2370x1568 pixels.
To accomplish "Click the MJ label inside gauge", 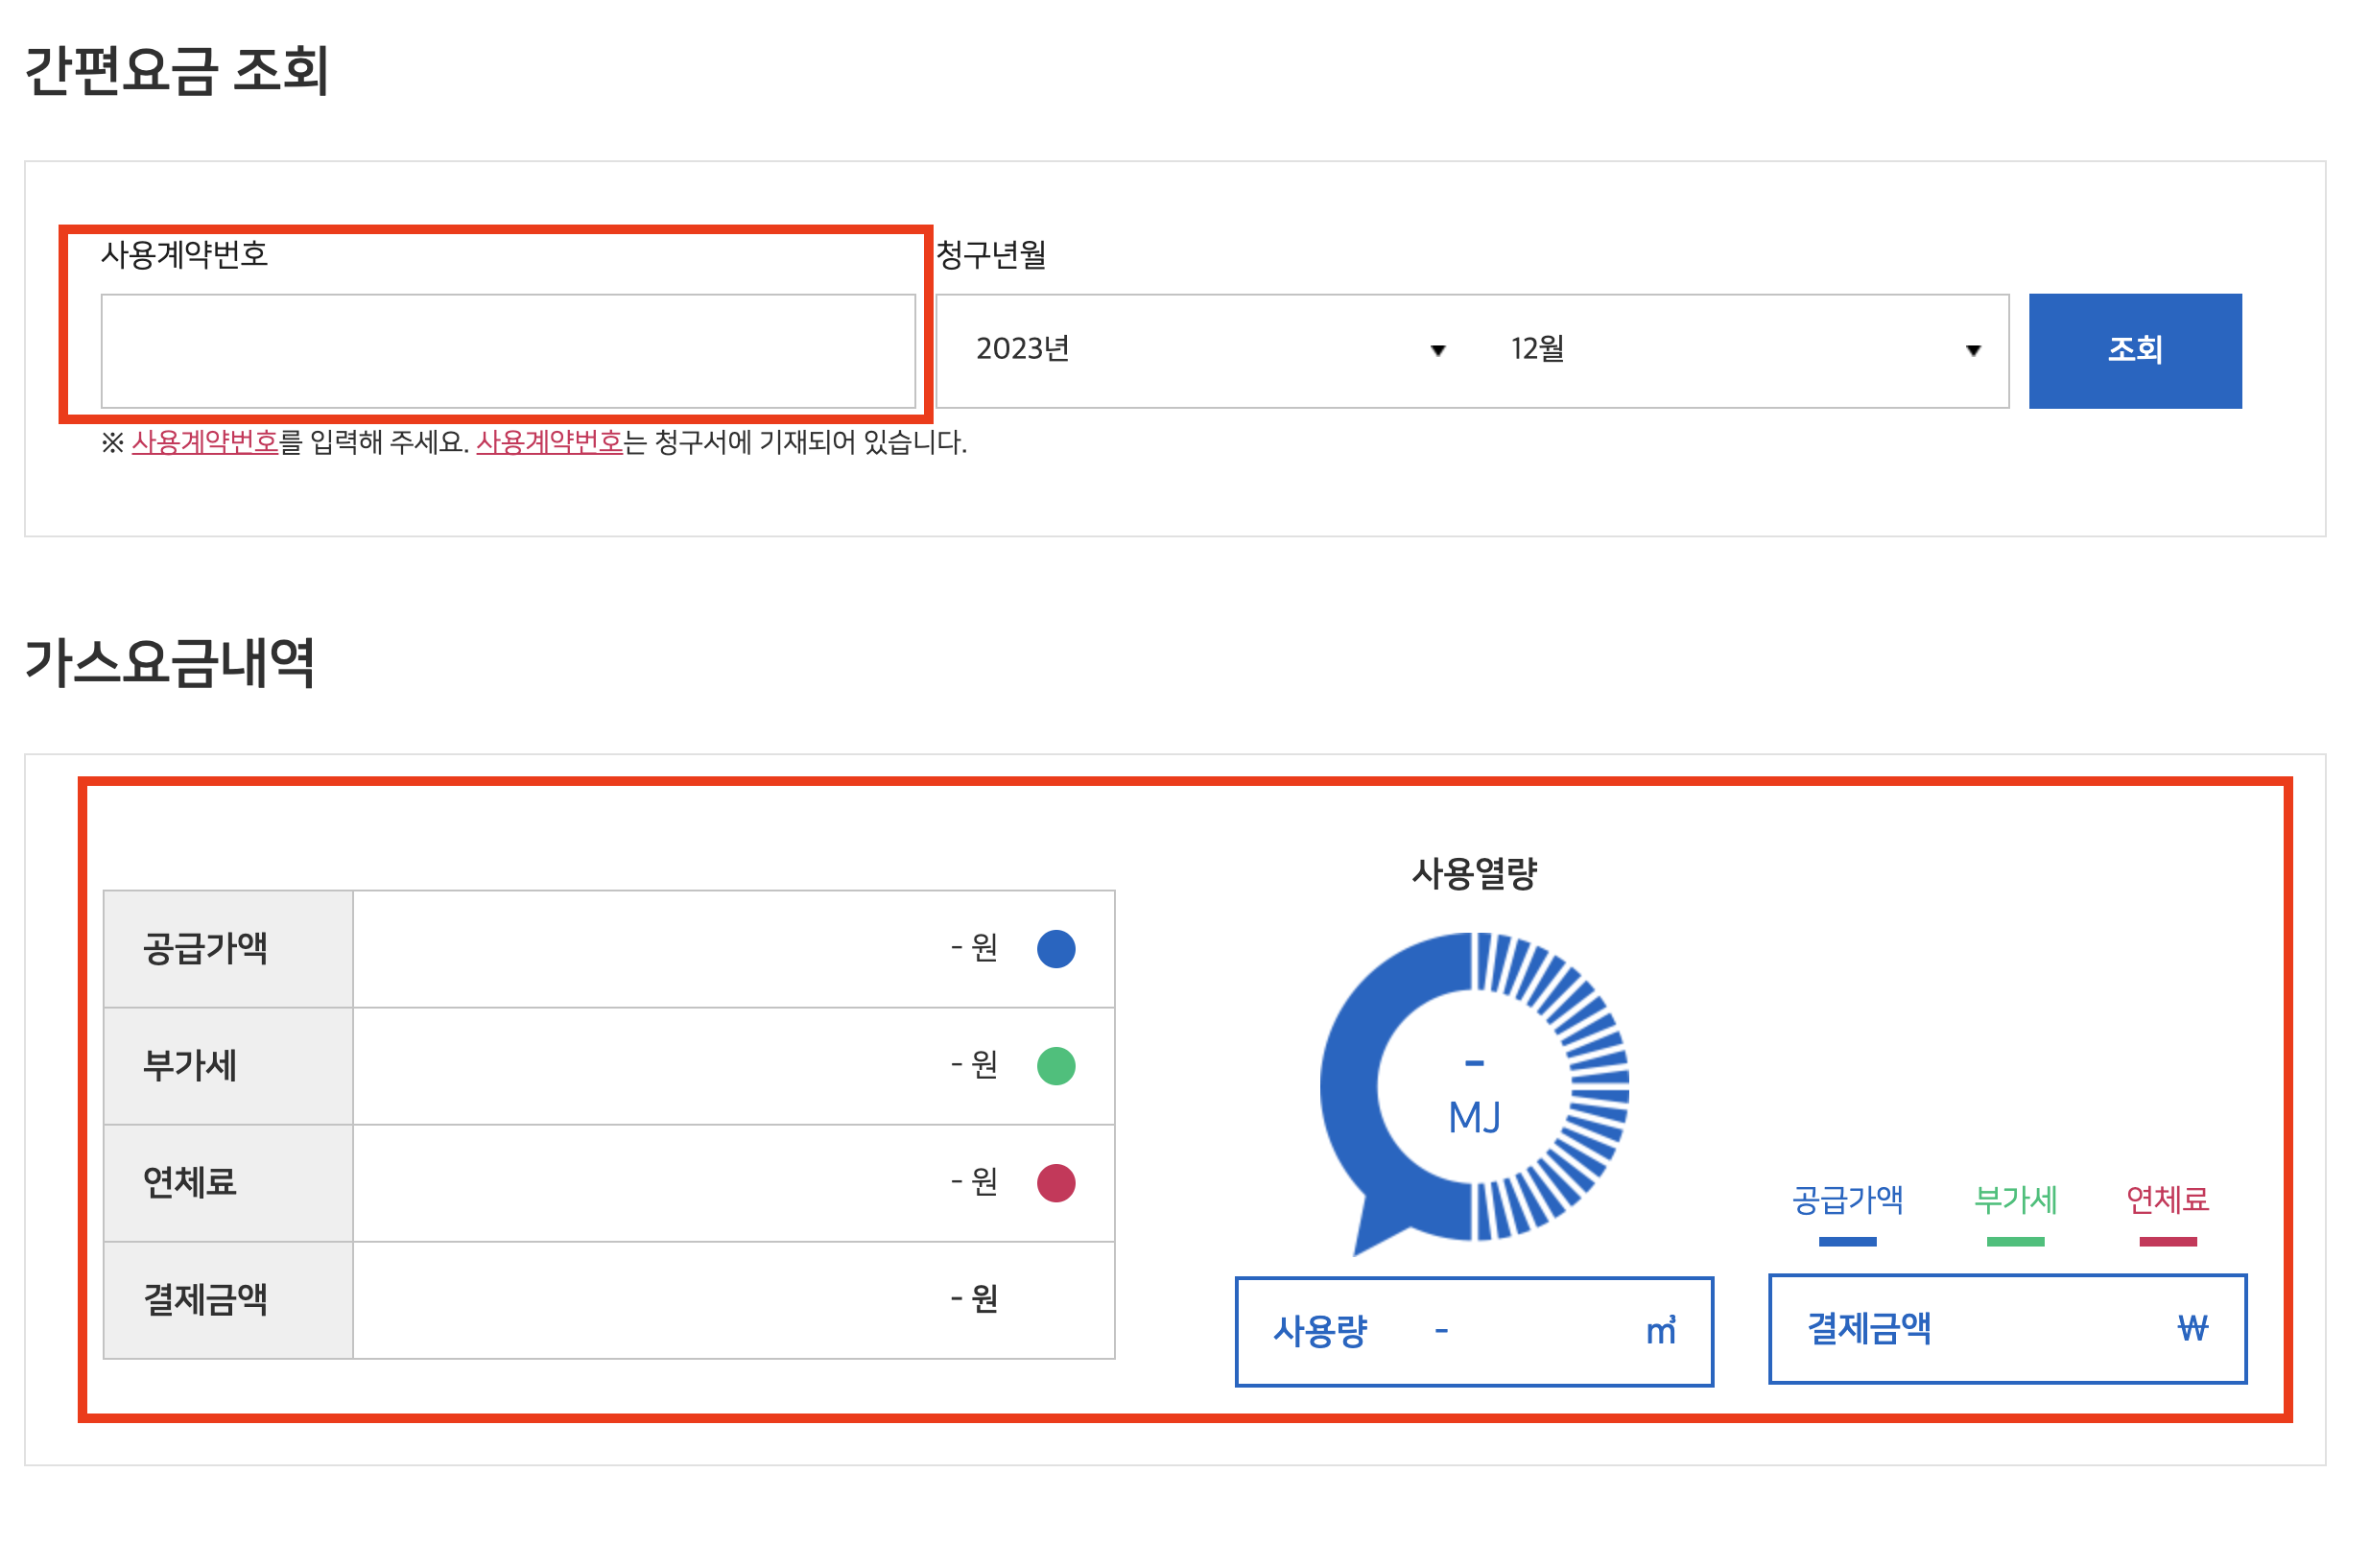I will click(1474, 1118).
